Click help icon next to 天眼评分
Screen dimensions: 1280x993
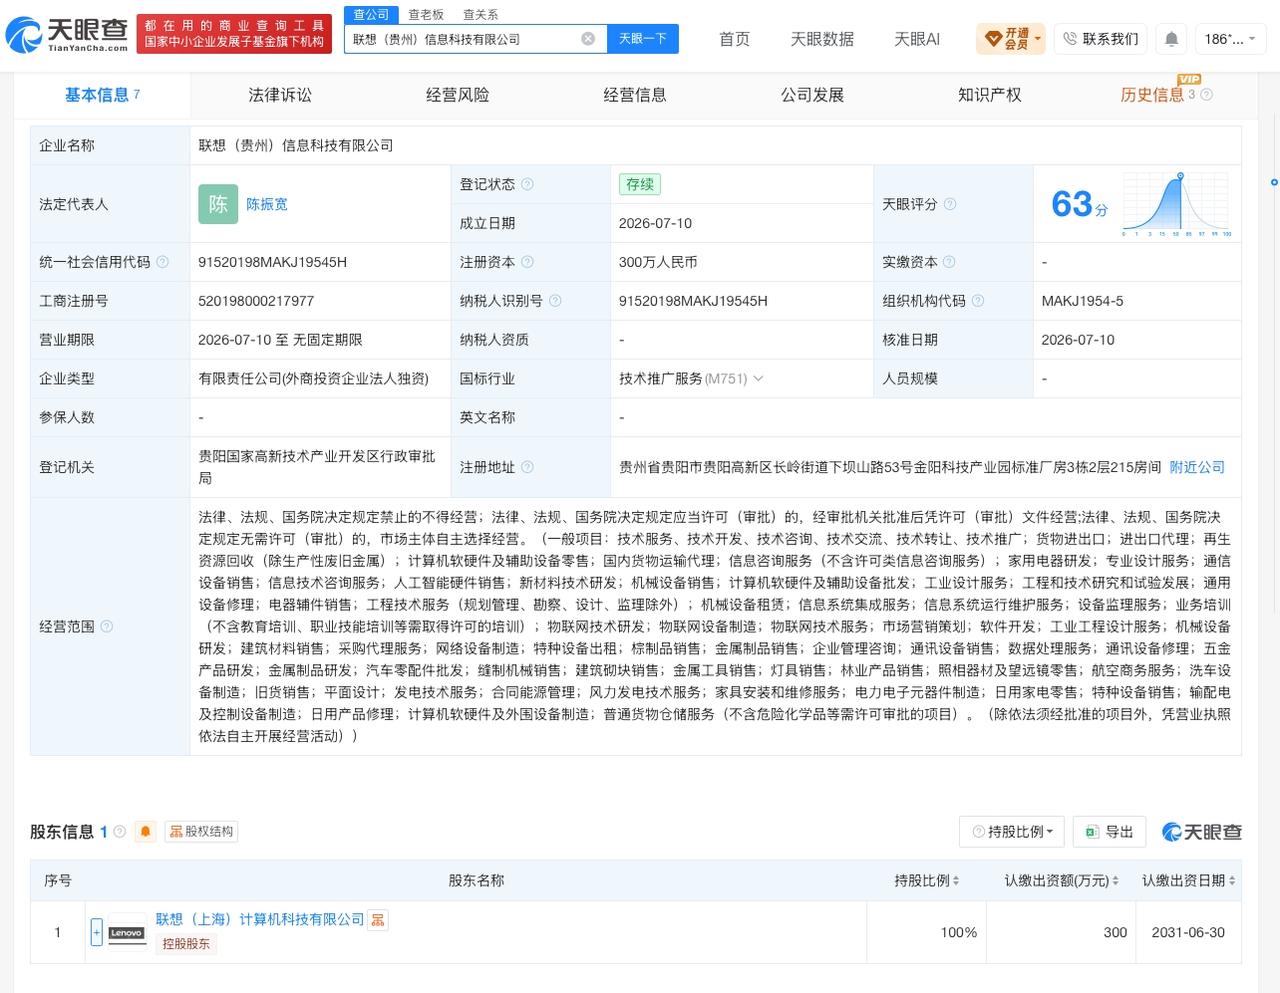click(x=950, y=204)
